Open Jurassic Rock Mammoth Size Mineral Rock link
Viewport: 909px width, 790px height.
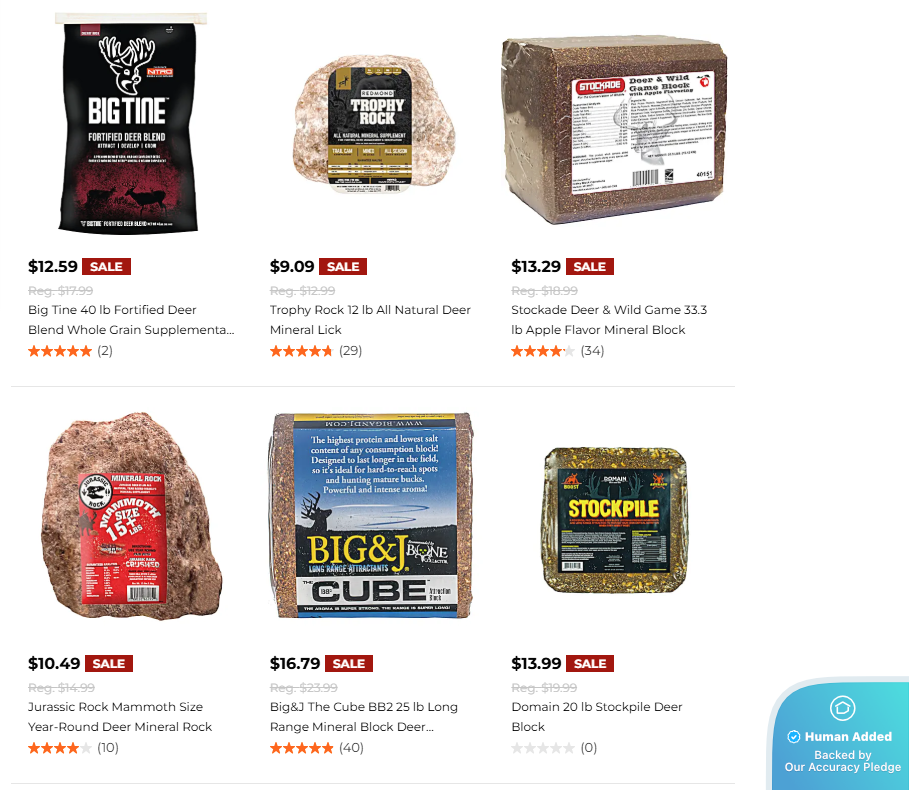[x=120, y=717]
